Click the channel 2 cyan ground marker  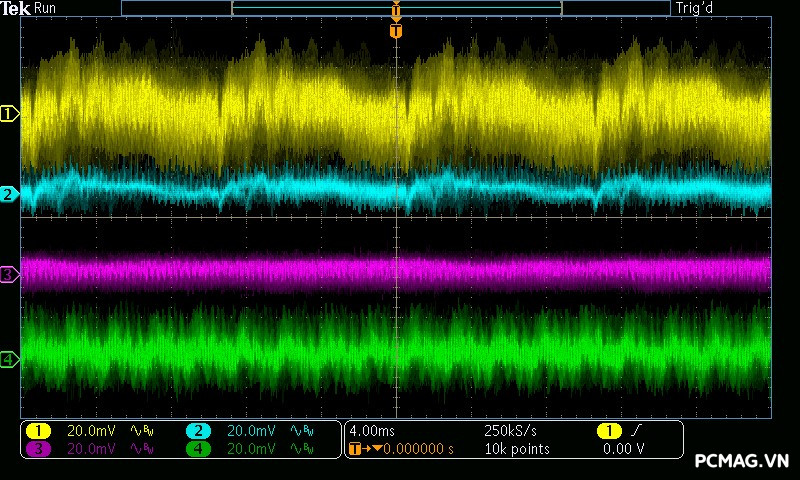pos(9,194)
